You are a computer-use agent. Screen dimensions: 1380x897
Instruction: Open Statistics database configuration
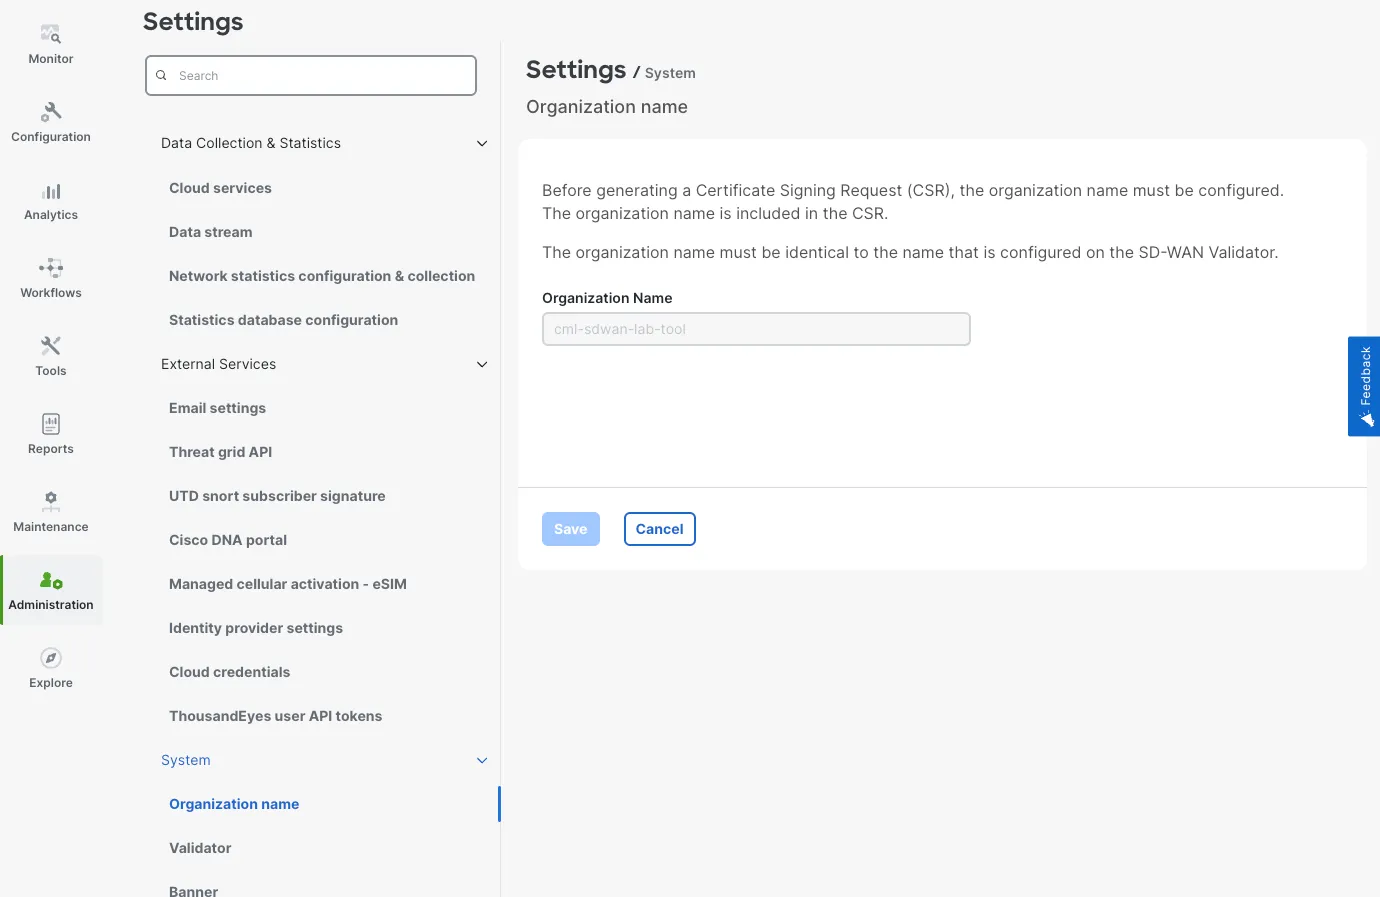click(283, 320)
